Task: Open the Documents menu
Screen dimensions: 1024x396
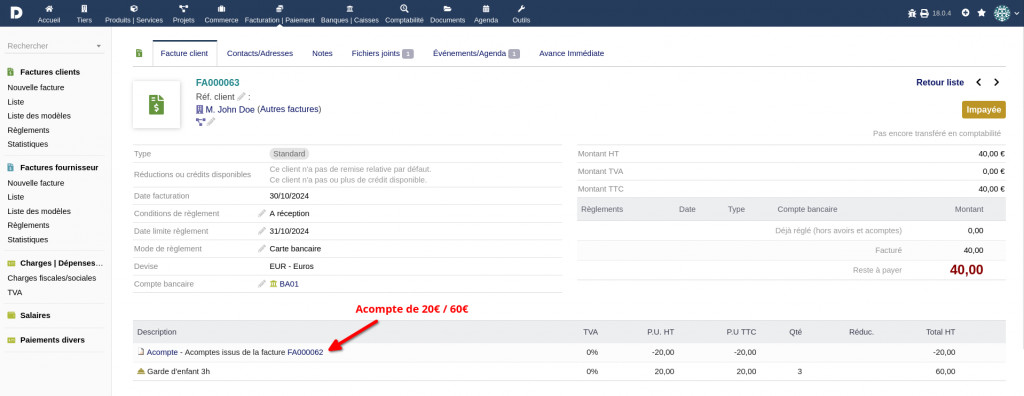Action: pos(447,14)
